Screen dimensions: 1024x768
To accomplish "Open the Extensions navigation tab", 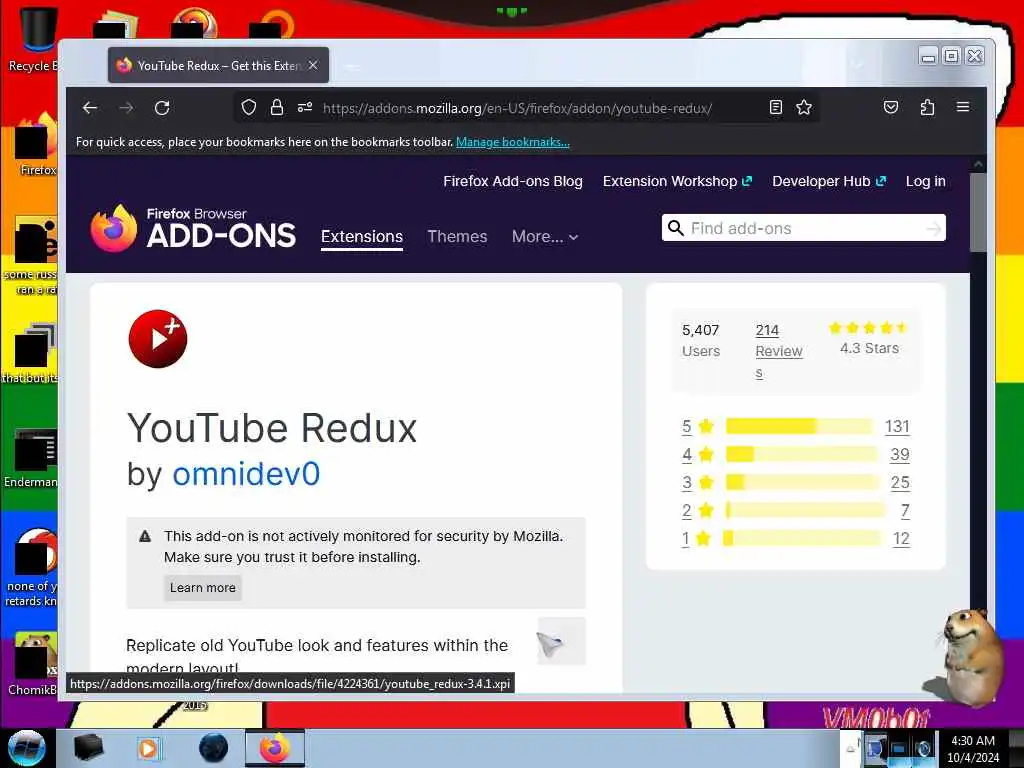I will (x=362, y=236).
